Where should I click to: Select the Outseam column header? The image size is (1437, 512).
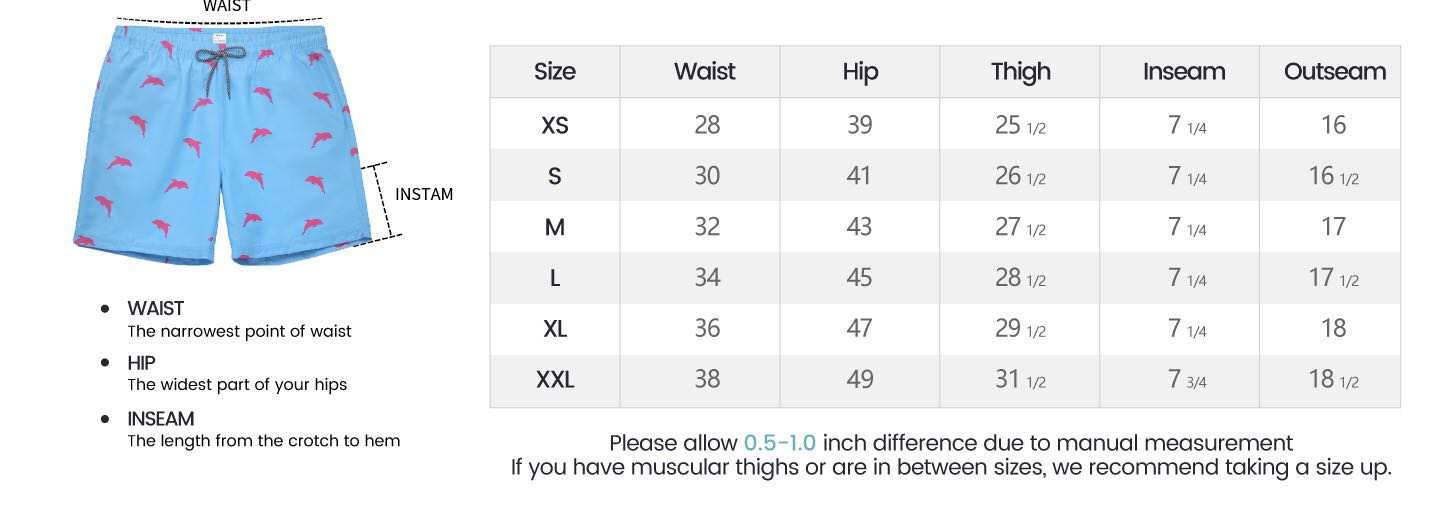pos(1334,72)
